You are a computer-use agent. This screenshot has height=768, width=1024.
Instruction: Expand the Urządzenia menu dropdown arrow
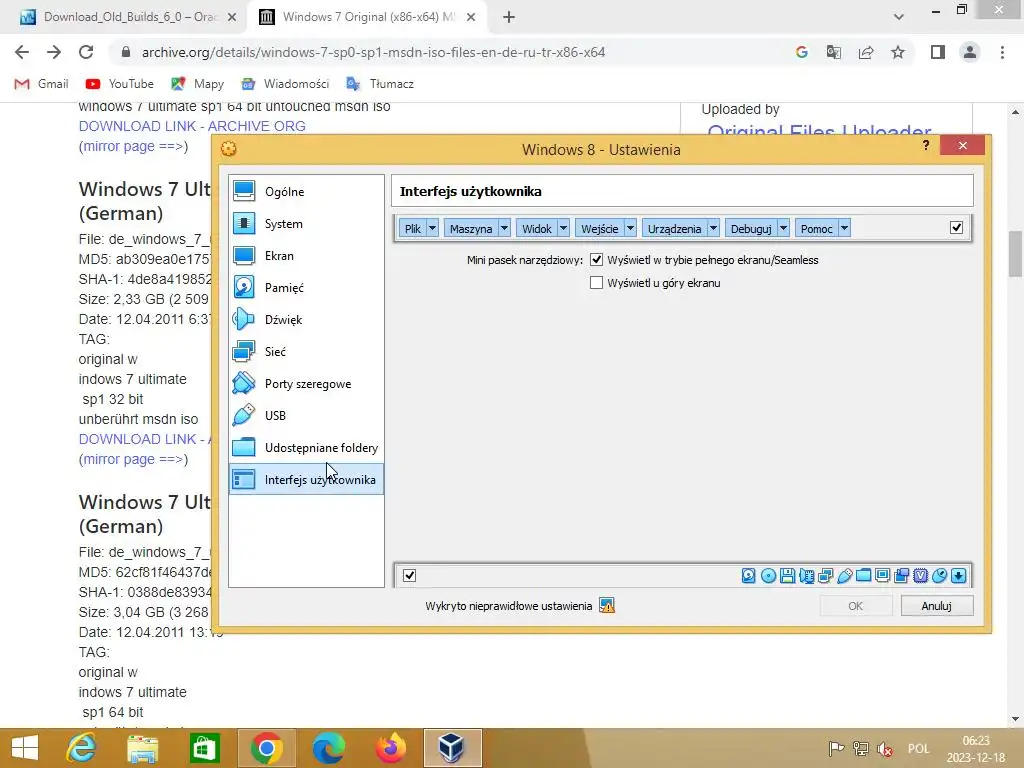point(714,229)
